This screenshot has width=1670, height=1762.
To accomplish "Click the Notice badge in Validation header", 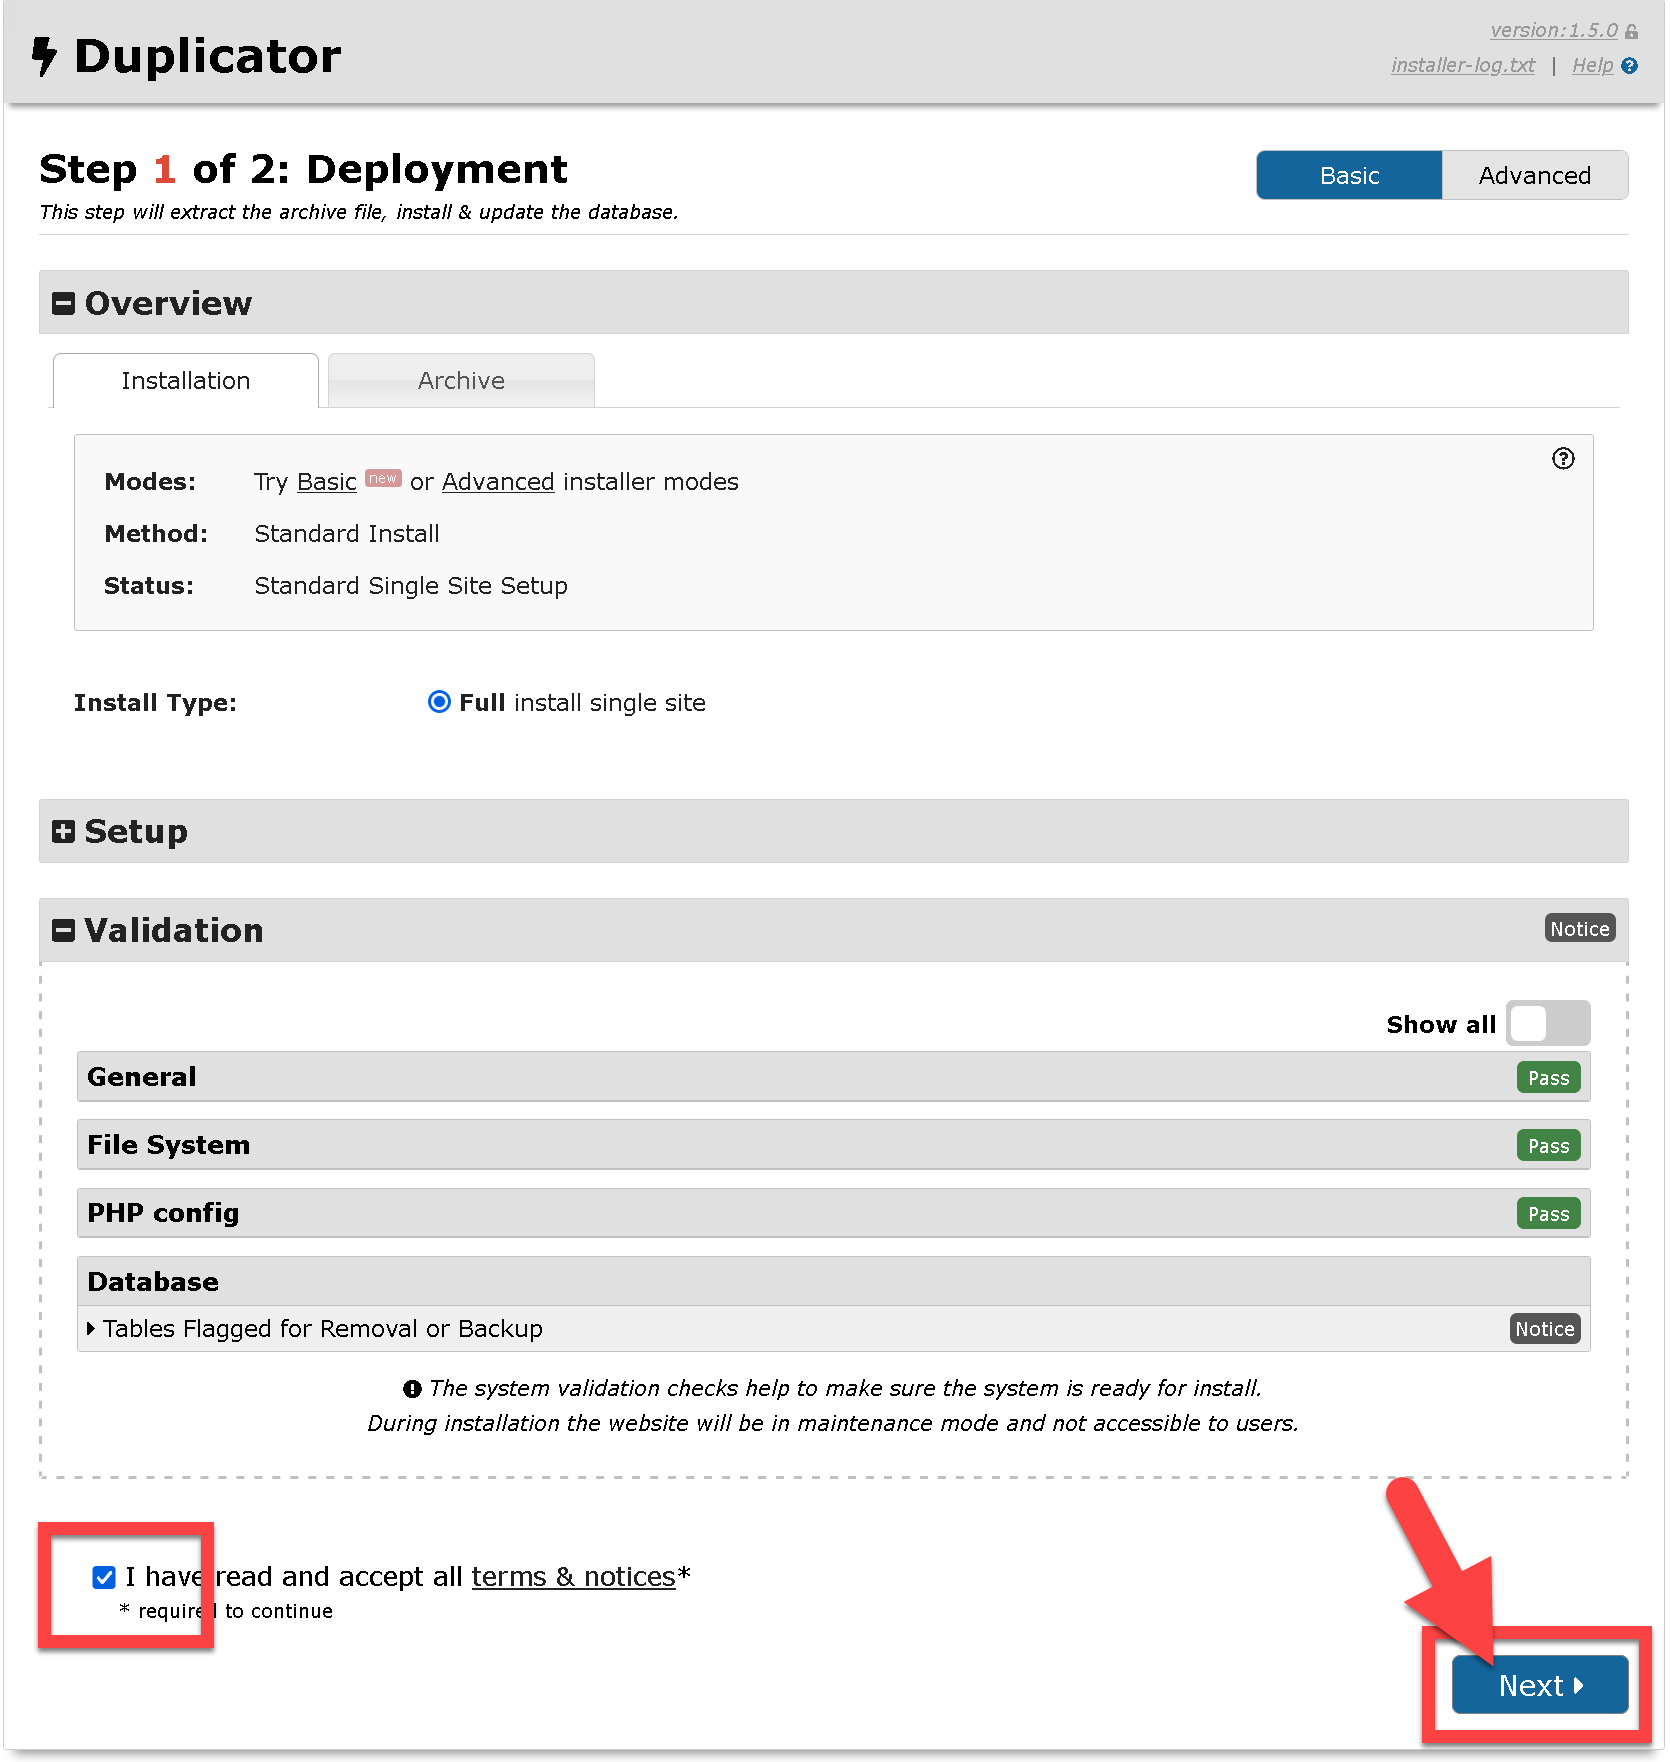I will [1579, 929].
